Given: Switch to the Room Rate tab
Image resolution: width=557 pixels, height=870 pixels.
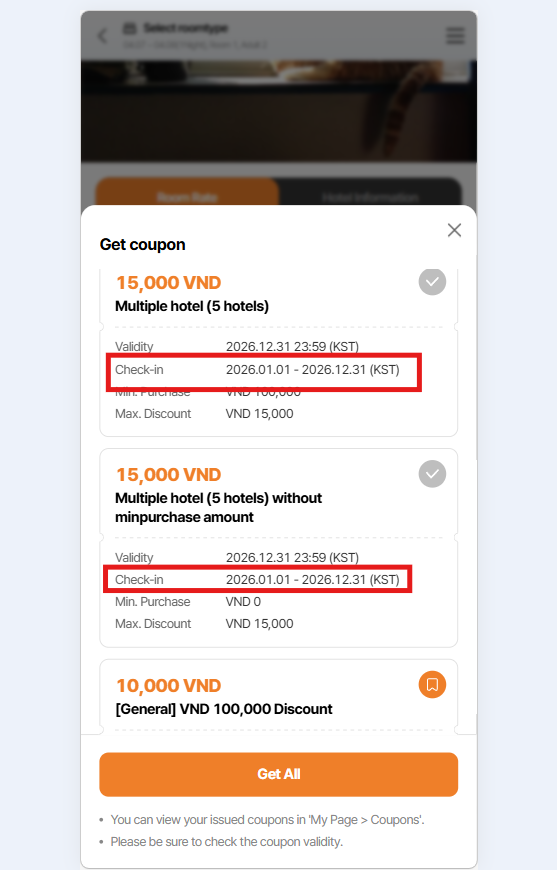Looking at the screenshot, I should pos(187,196).
